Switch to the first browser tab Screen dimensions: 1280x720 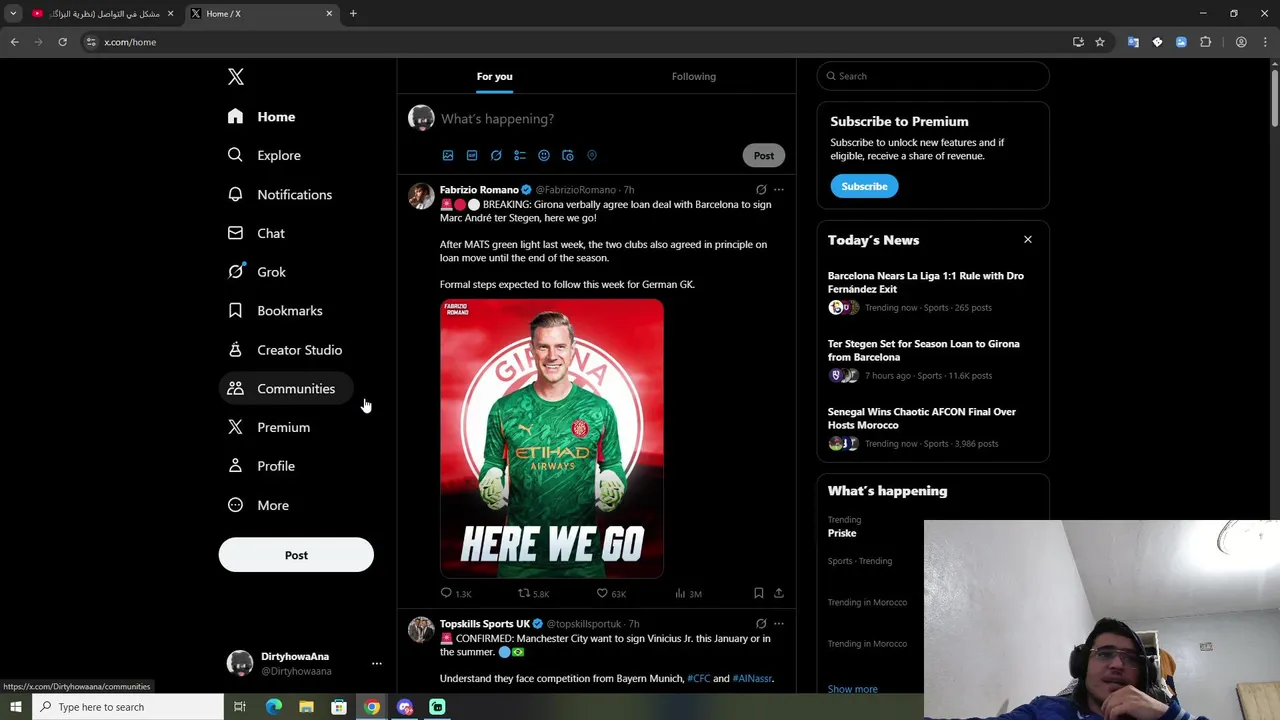point(102,14)
